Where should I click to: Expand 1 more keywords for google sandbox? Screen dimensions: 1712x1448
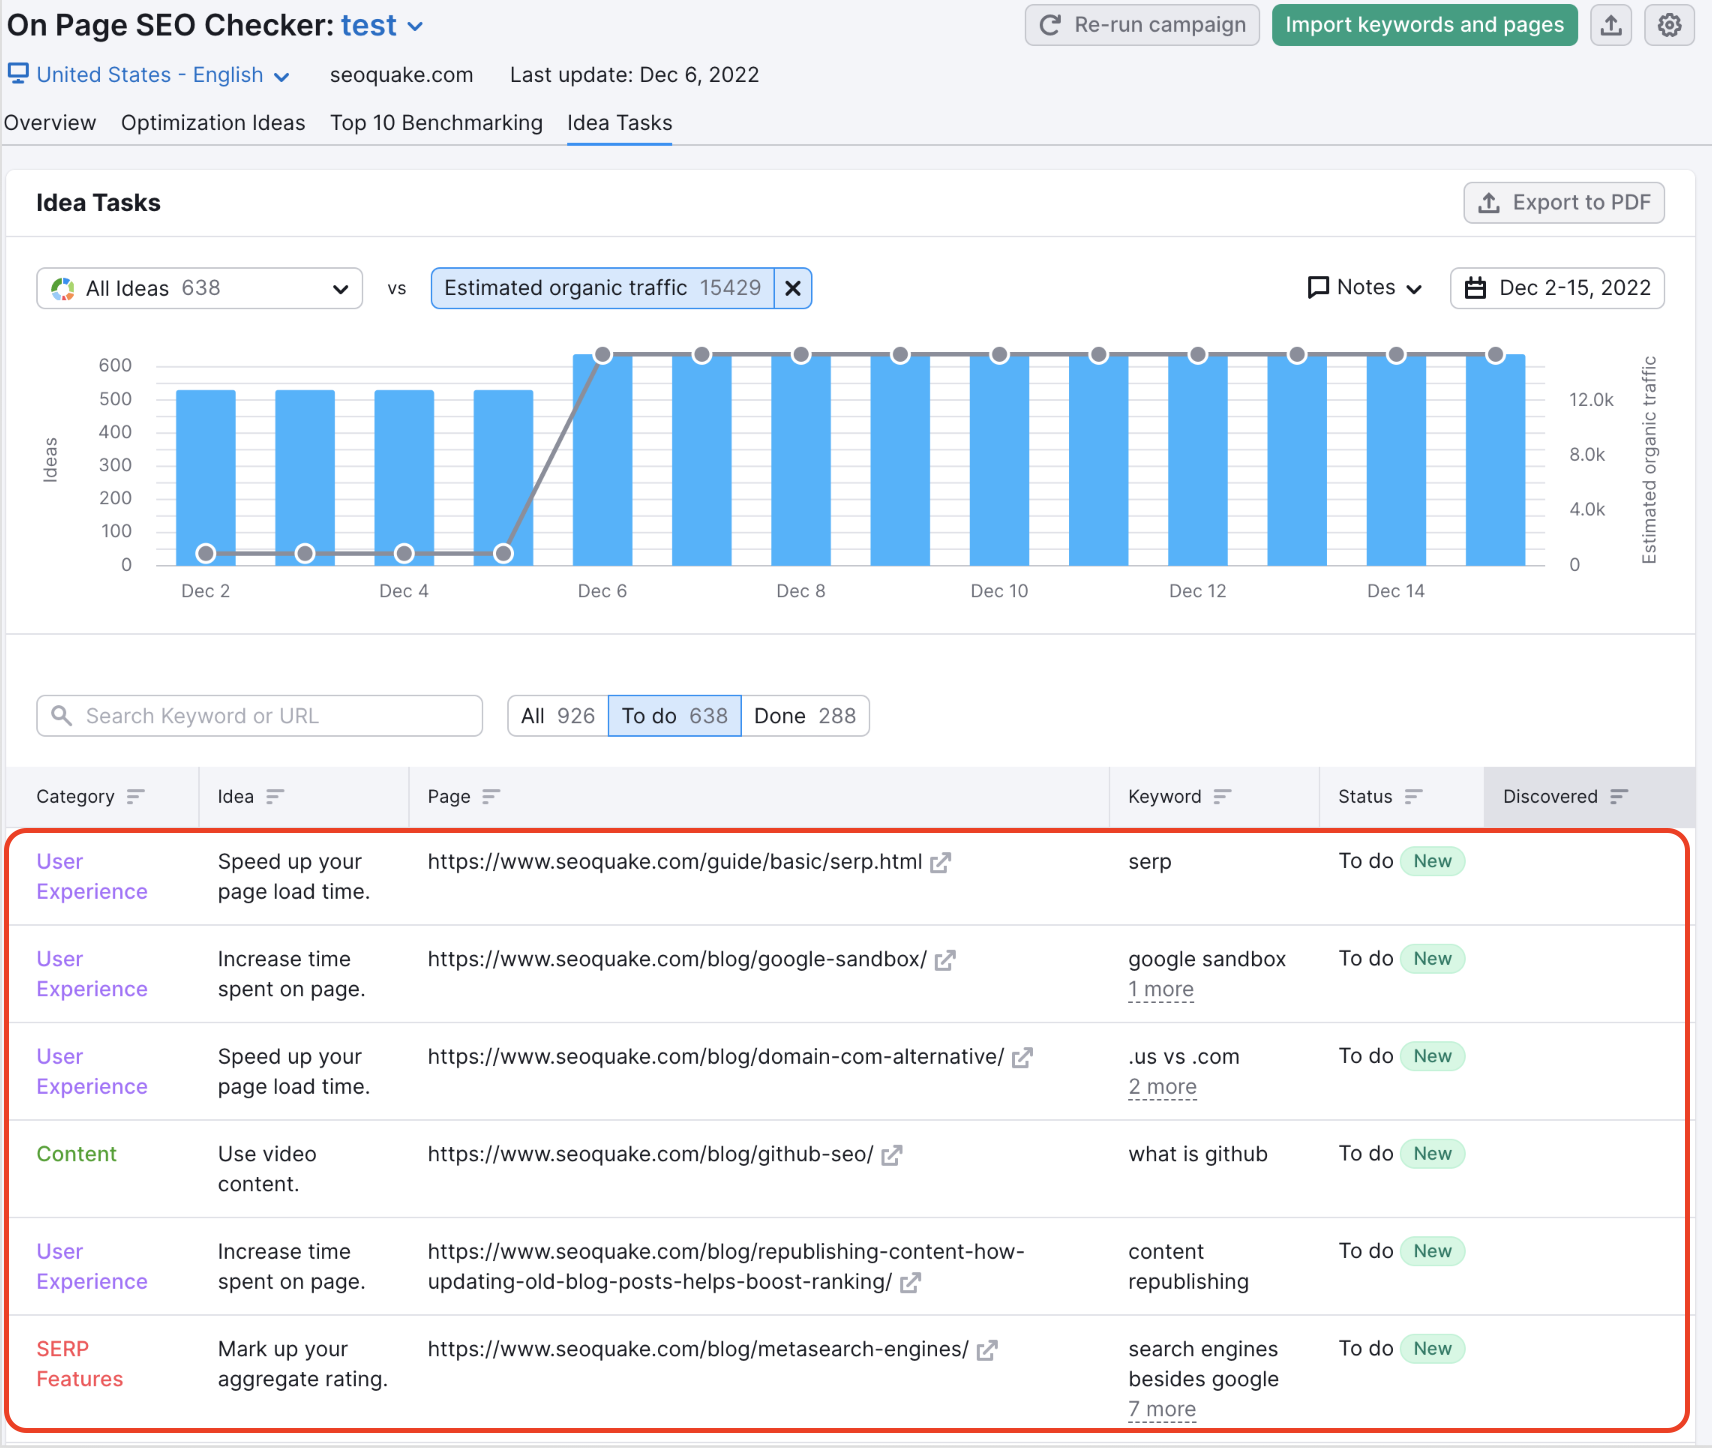(x=1161, y=989)
